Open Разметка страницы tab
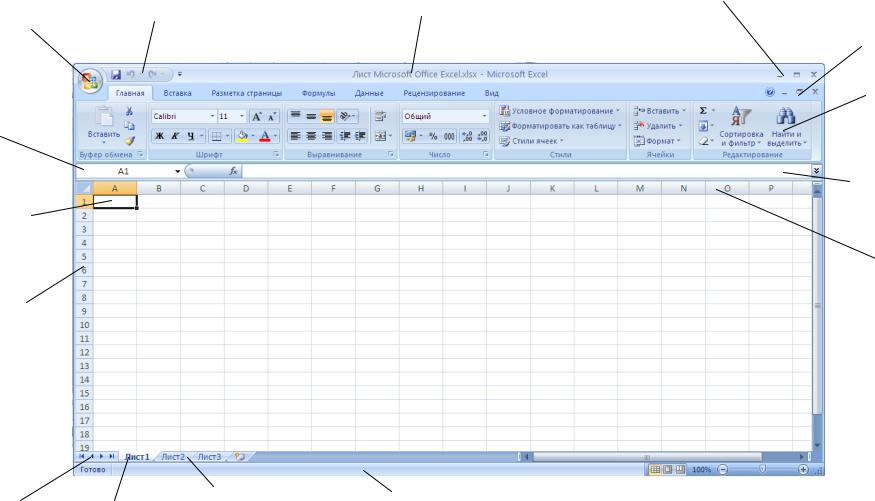 click(247, 93)
